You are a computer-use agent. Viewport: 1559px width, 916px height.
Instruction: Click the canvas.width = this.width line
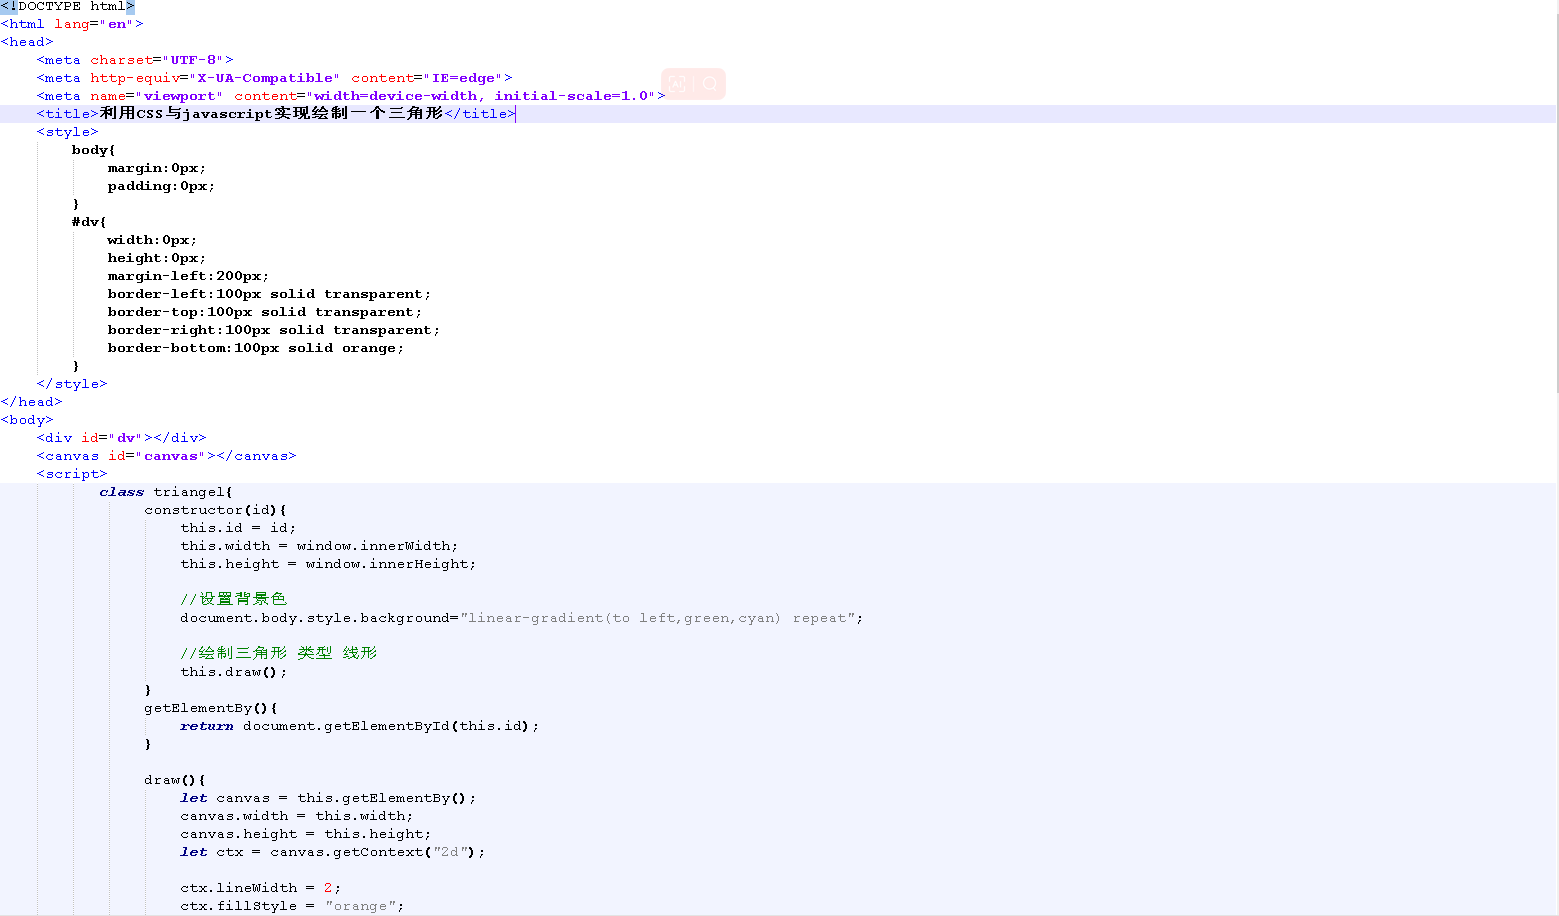pos(296,816)
